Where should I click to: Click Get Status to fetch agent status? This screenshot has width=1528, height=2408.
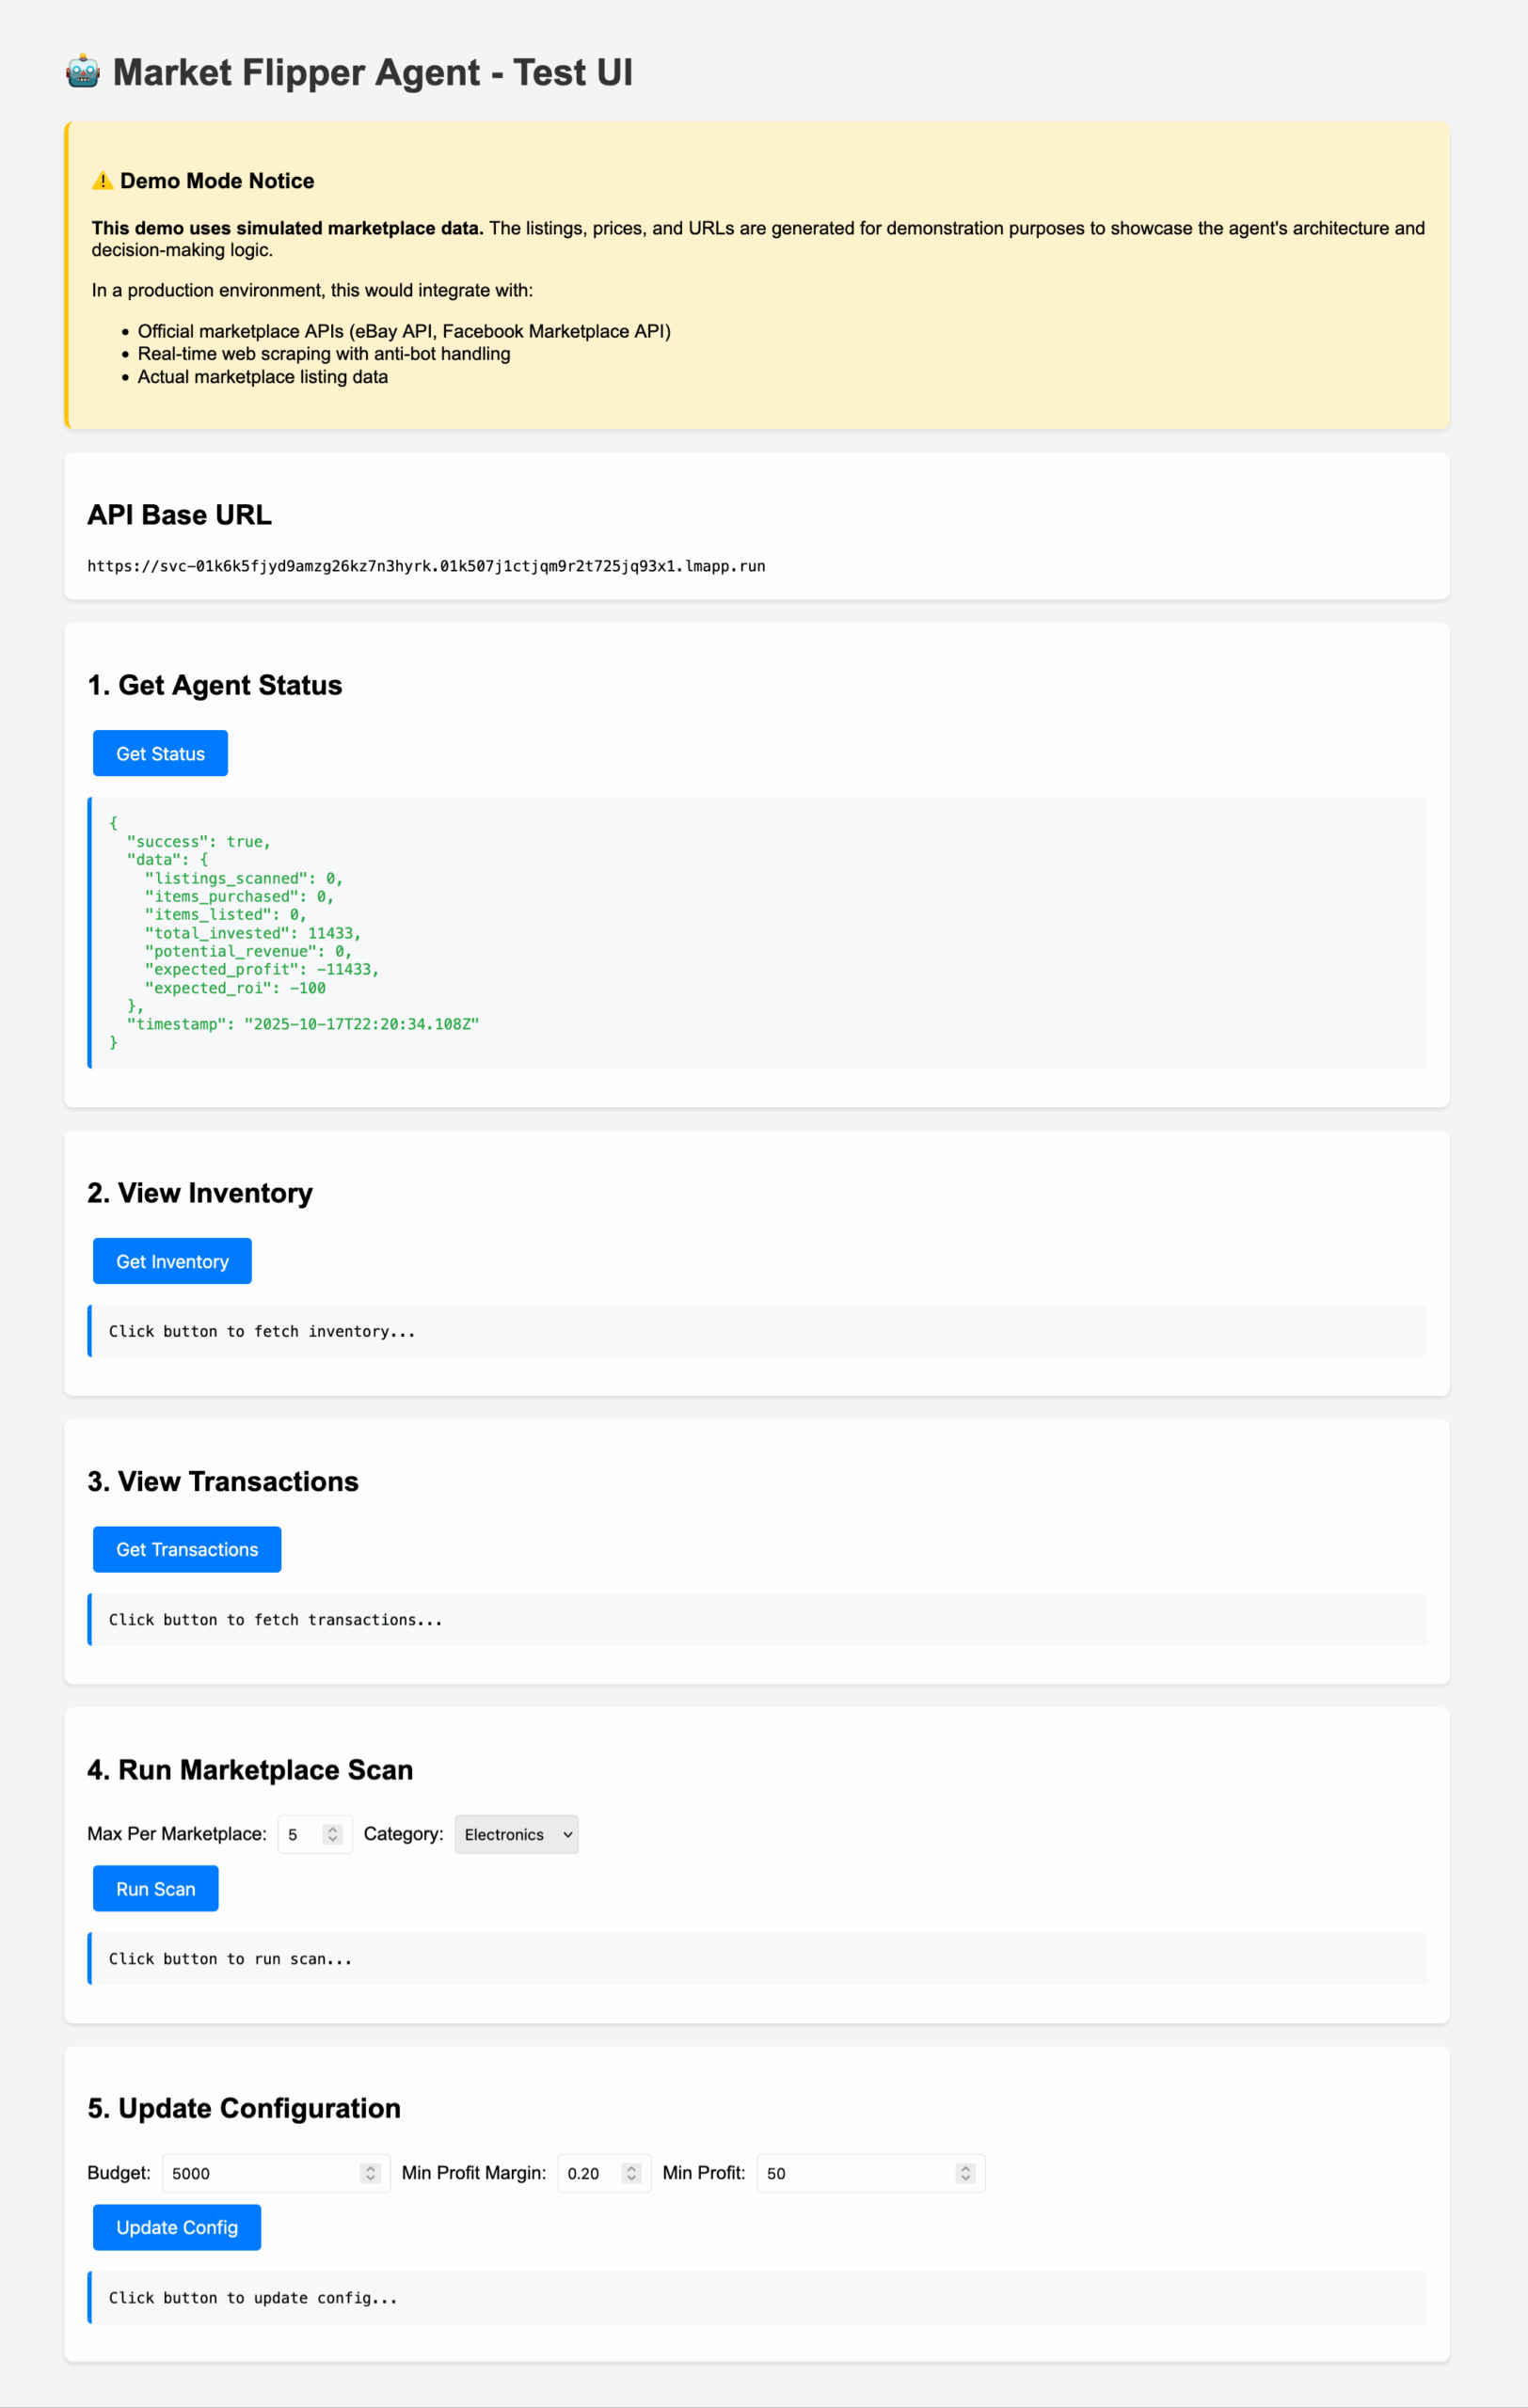click(x=159, y=753)
